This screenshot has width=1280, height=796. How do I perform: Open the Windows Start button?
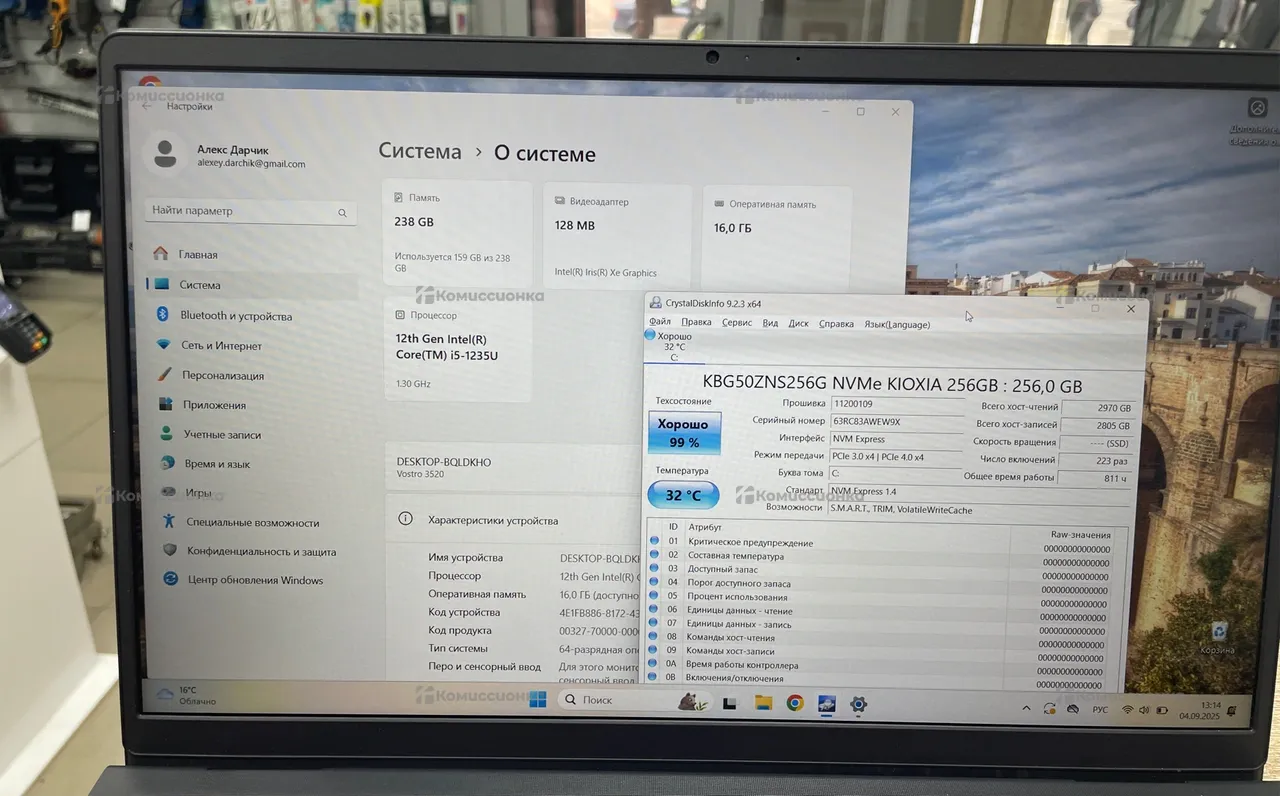(537, 699)
